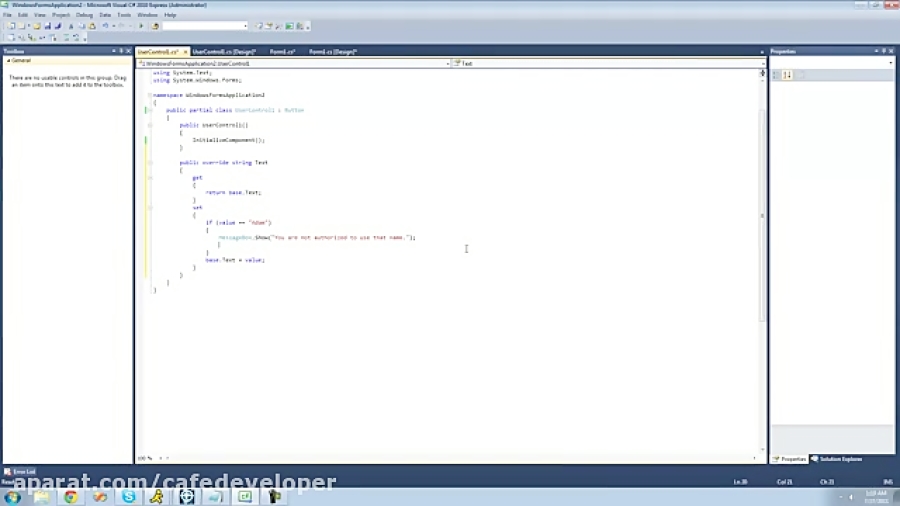Click the Alphabetical sort icon in Properties
Viewport: 900px width, 506px height.
787,75
